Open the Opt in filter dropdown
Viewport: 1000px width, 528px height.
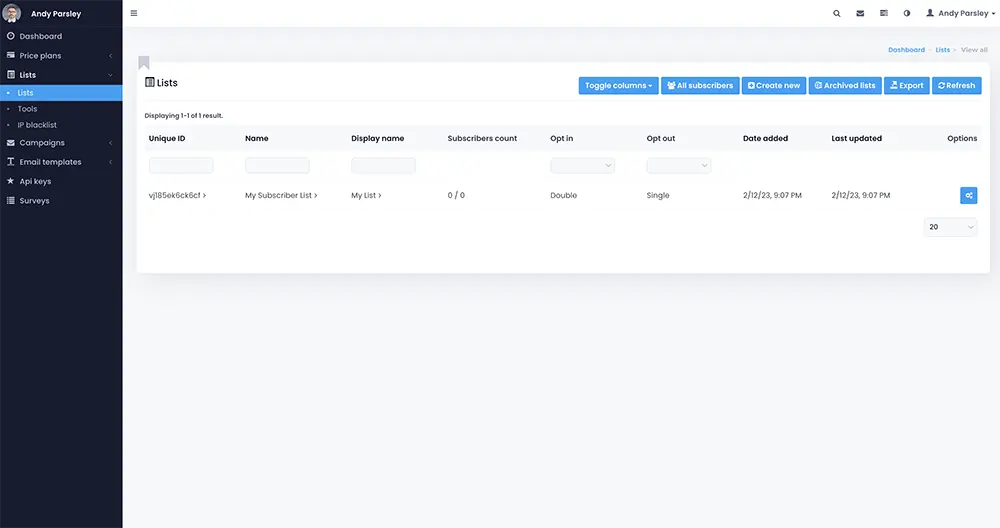(582, 166)
